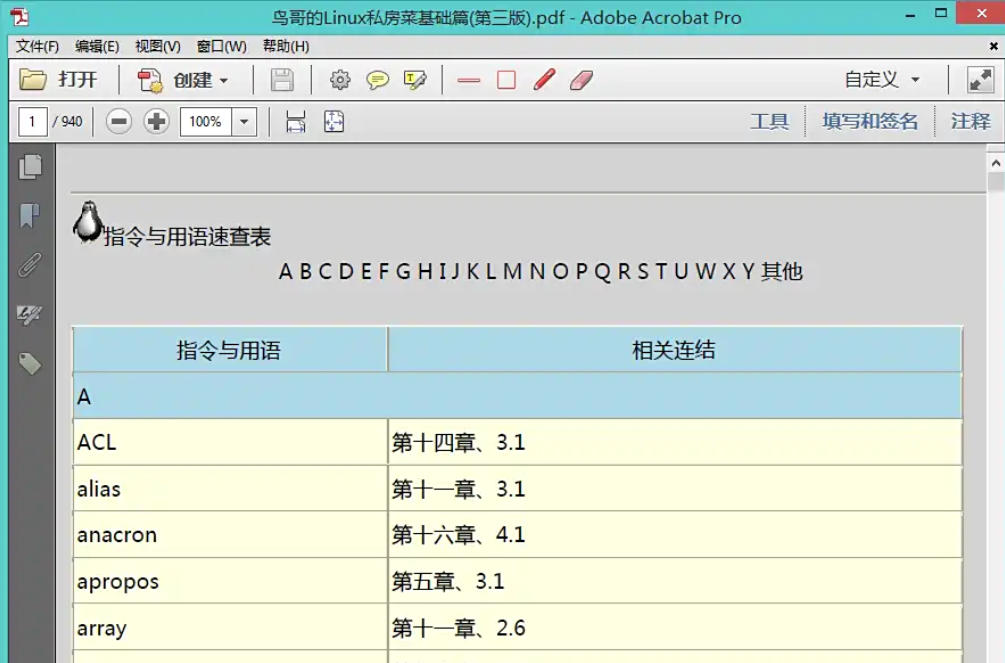Show the Attachments paperclip panel

coord(30,265)
